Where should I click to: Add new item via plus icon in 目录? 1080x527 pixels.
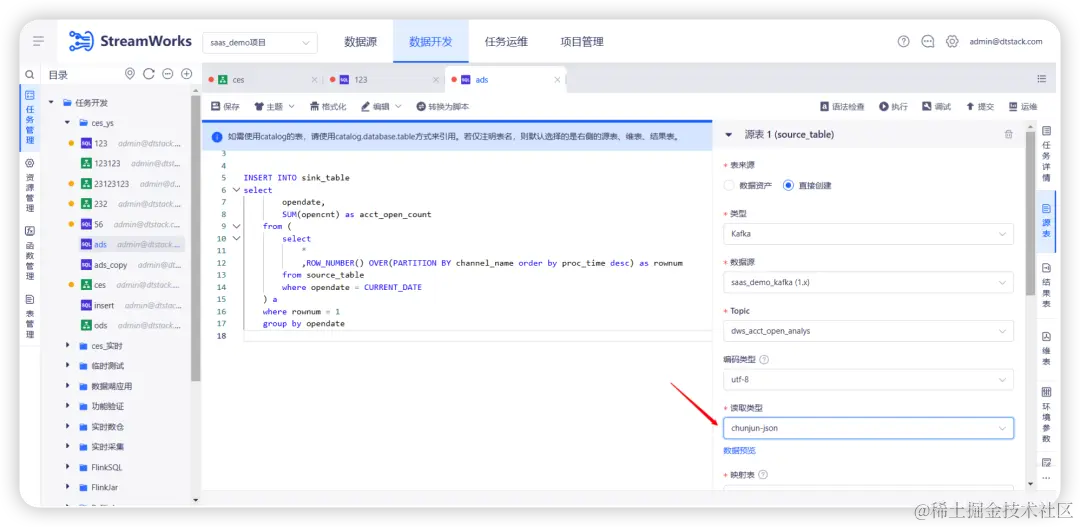[x=186, y=74]
